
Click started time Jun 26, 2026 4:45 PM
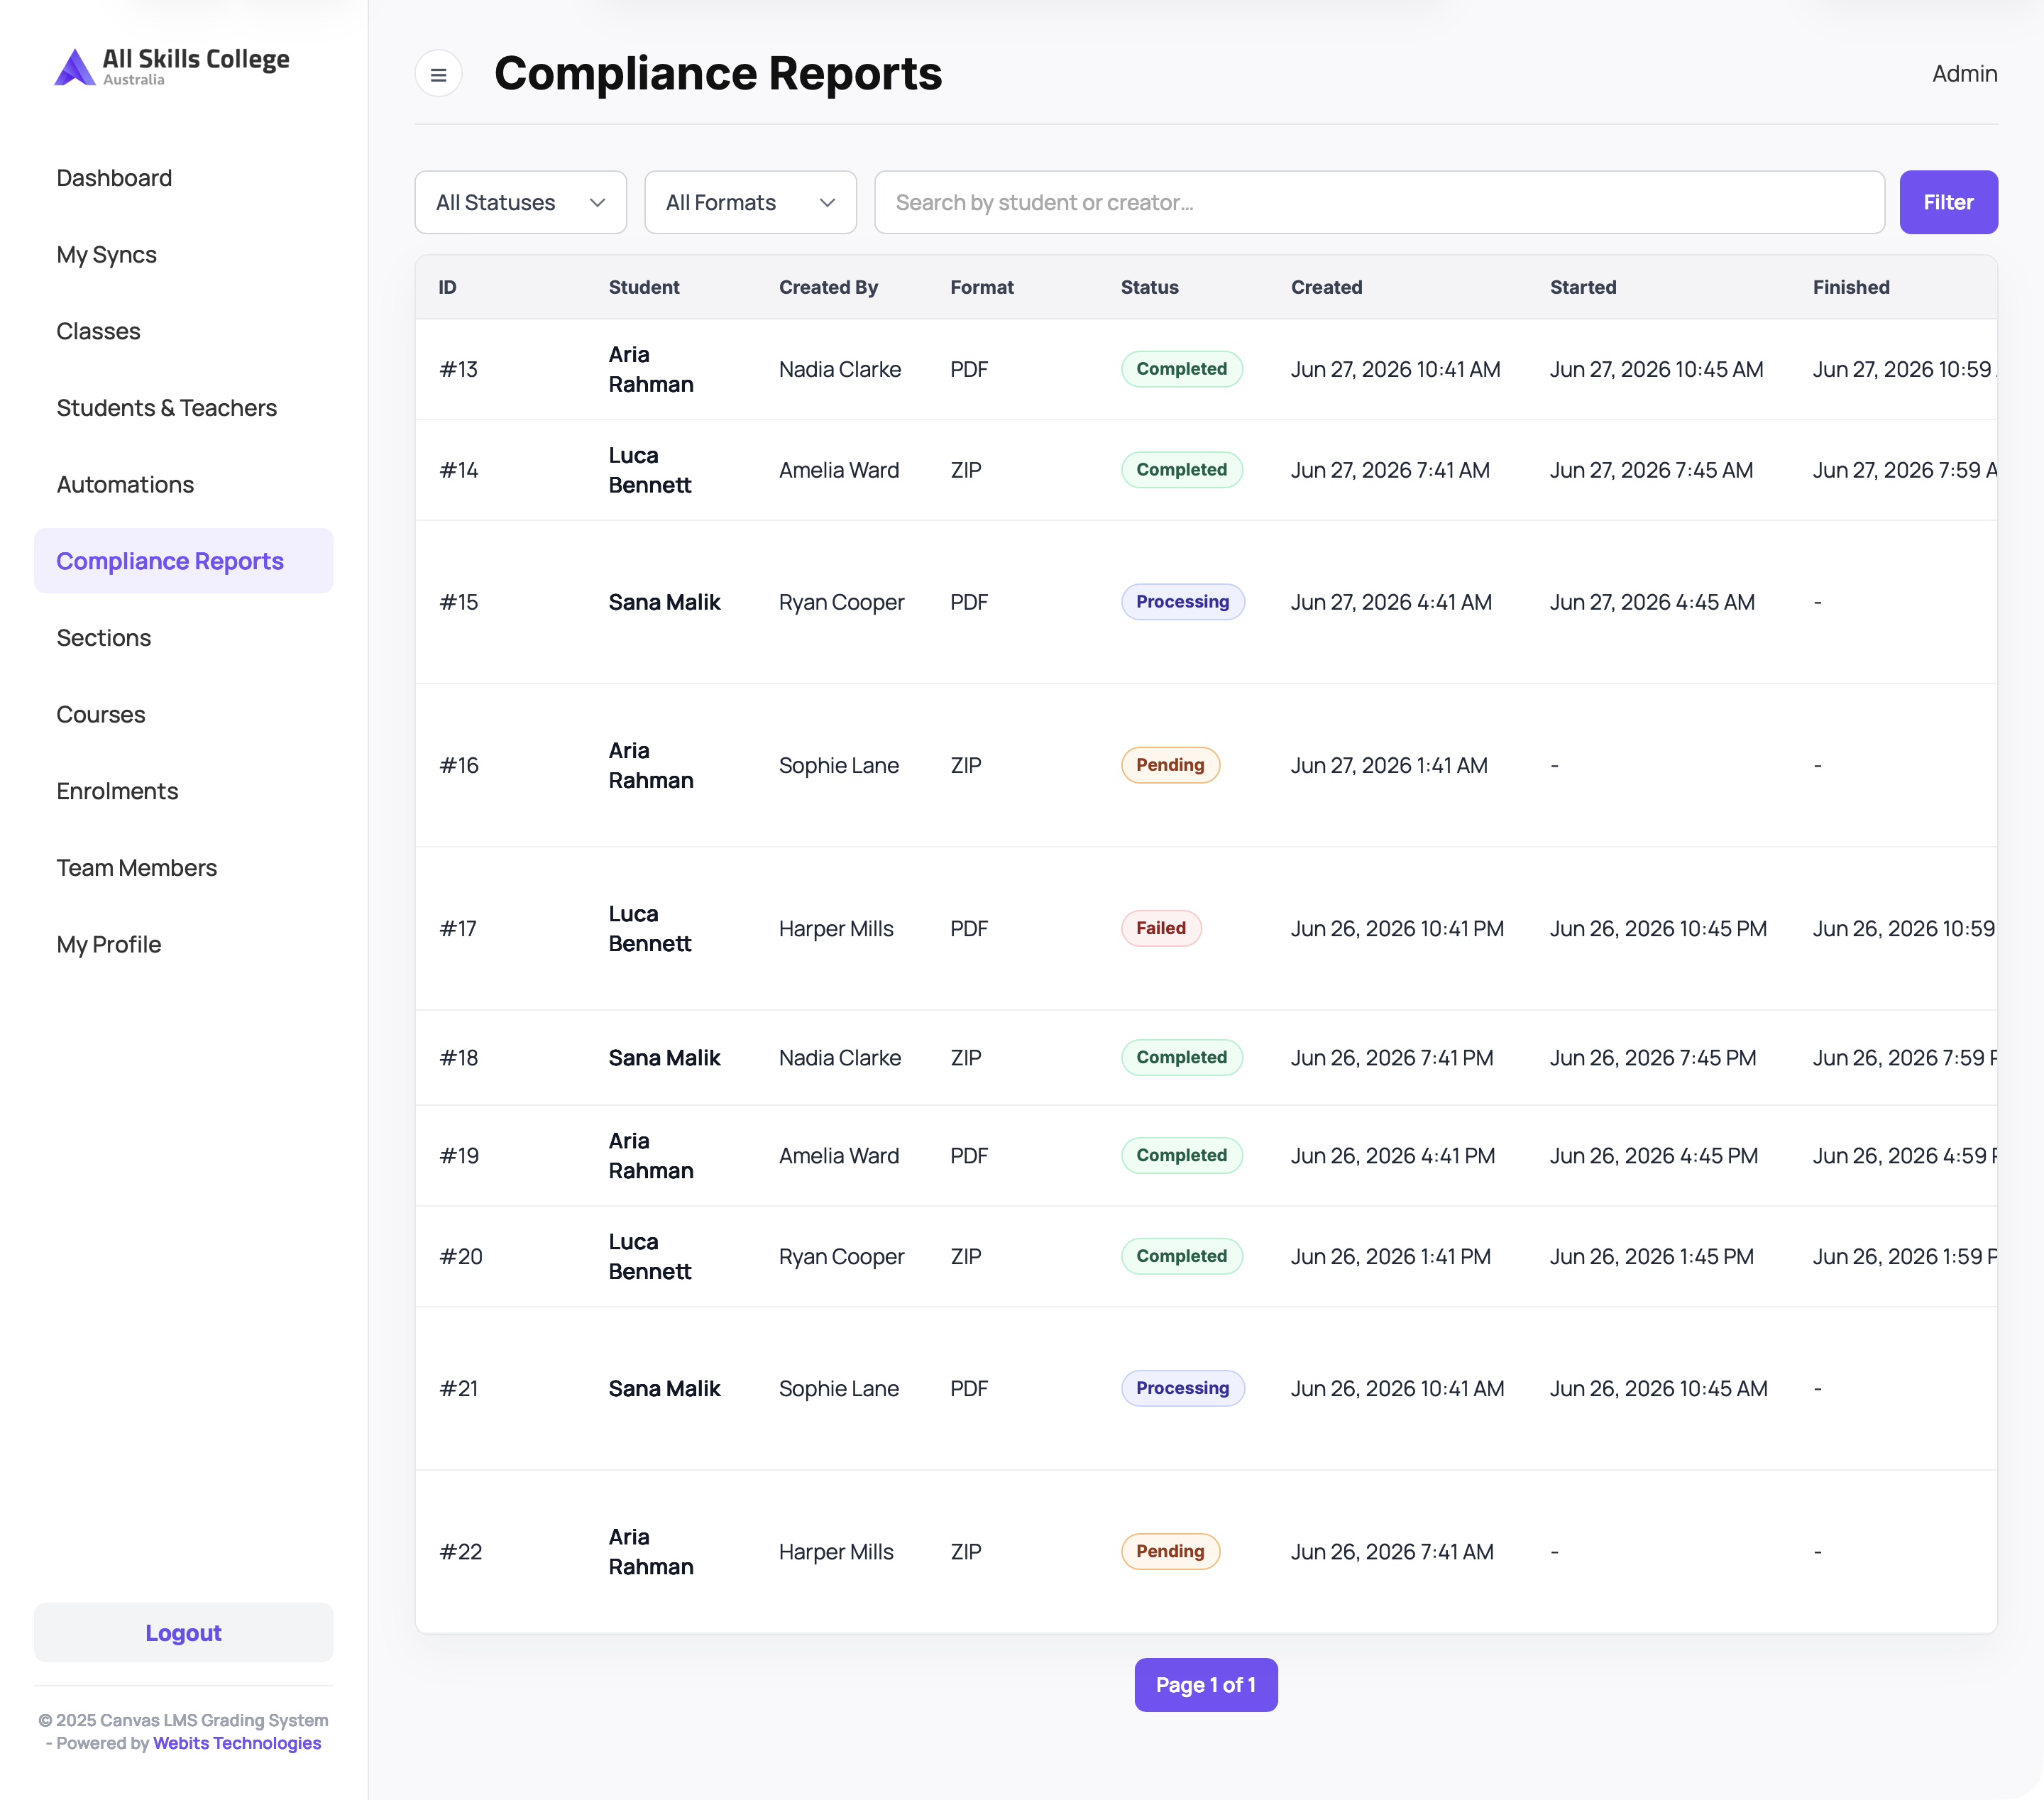(x=1654, y=1156)
